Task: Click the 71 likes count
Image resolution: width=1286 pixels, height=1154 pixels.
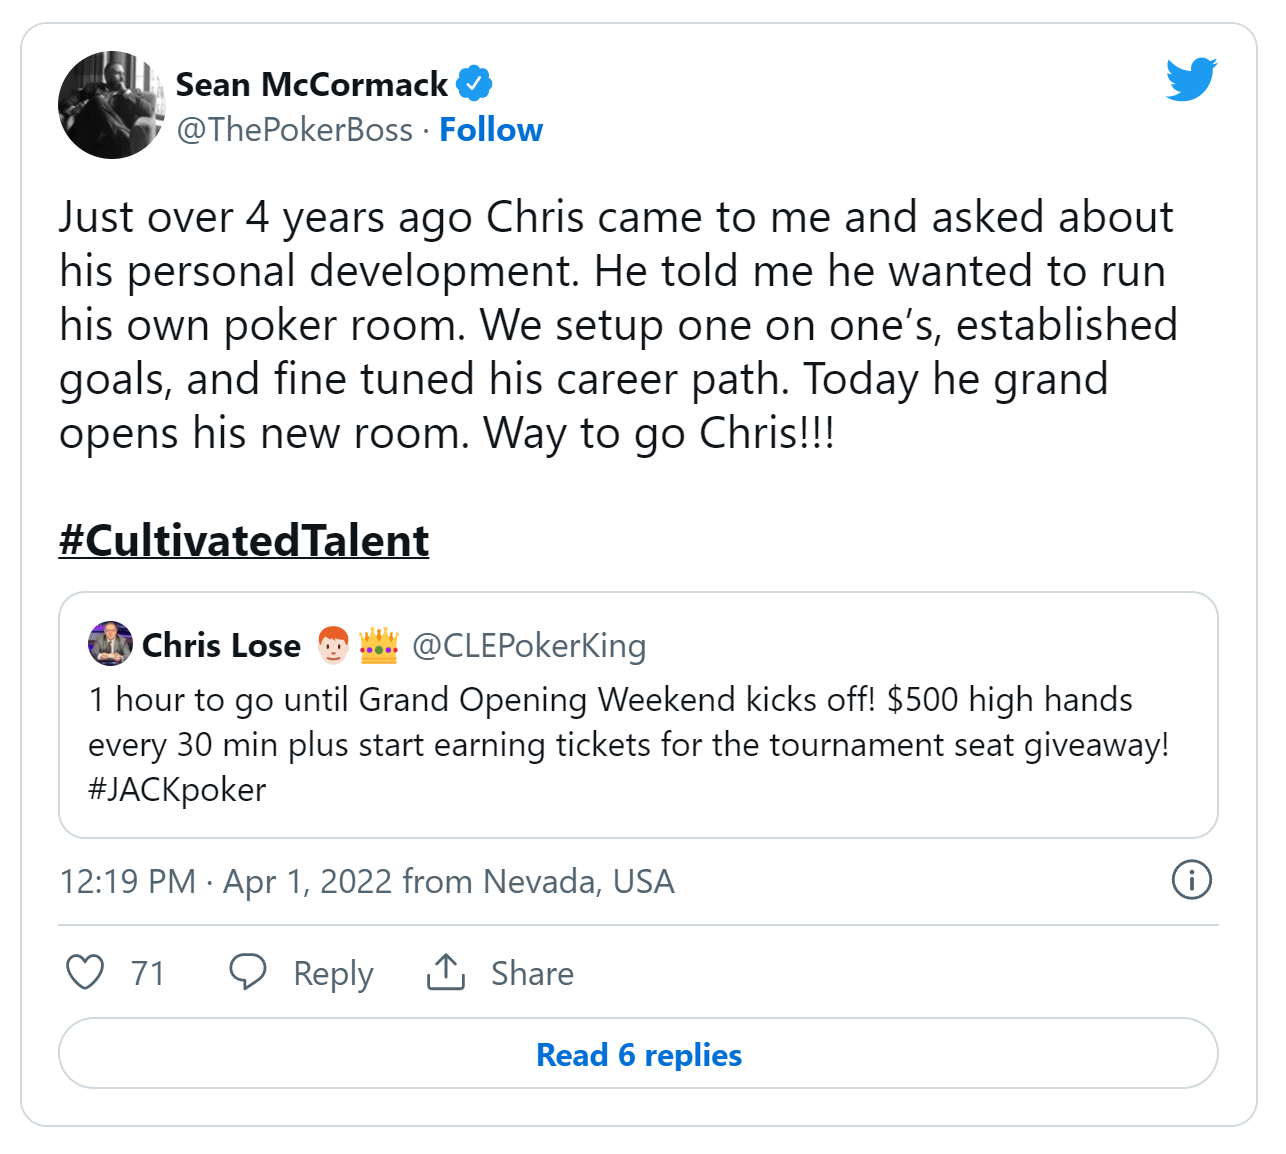Action: 148,973
